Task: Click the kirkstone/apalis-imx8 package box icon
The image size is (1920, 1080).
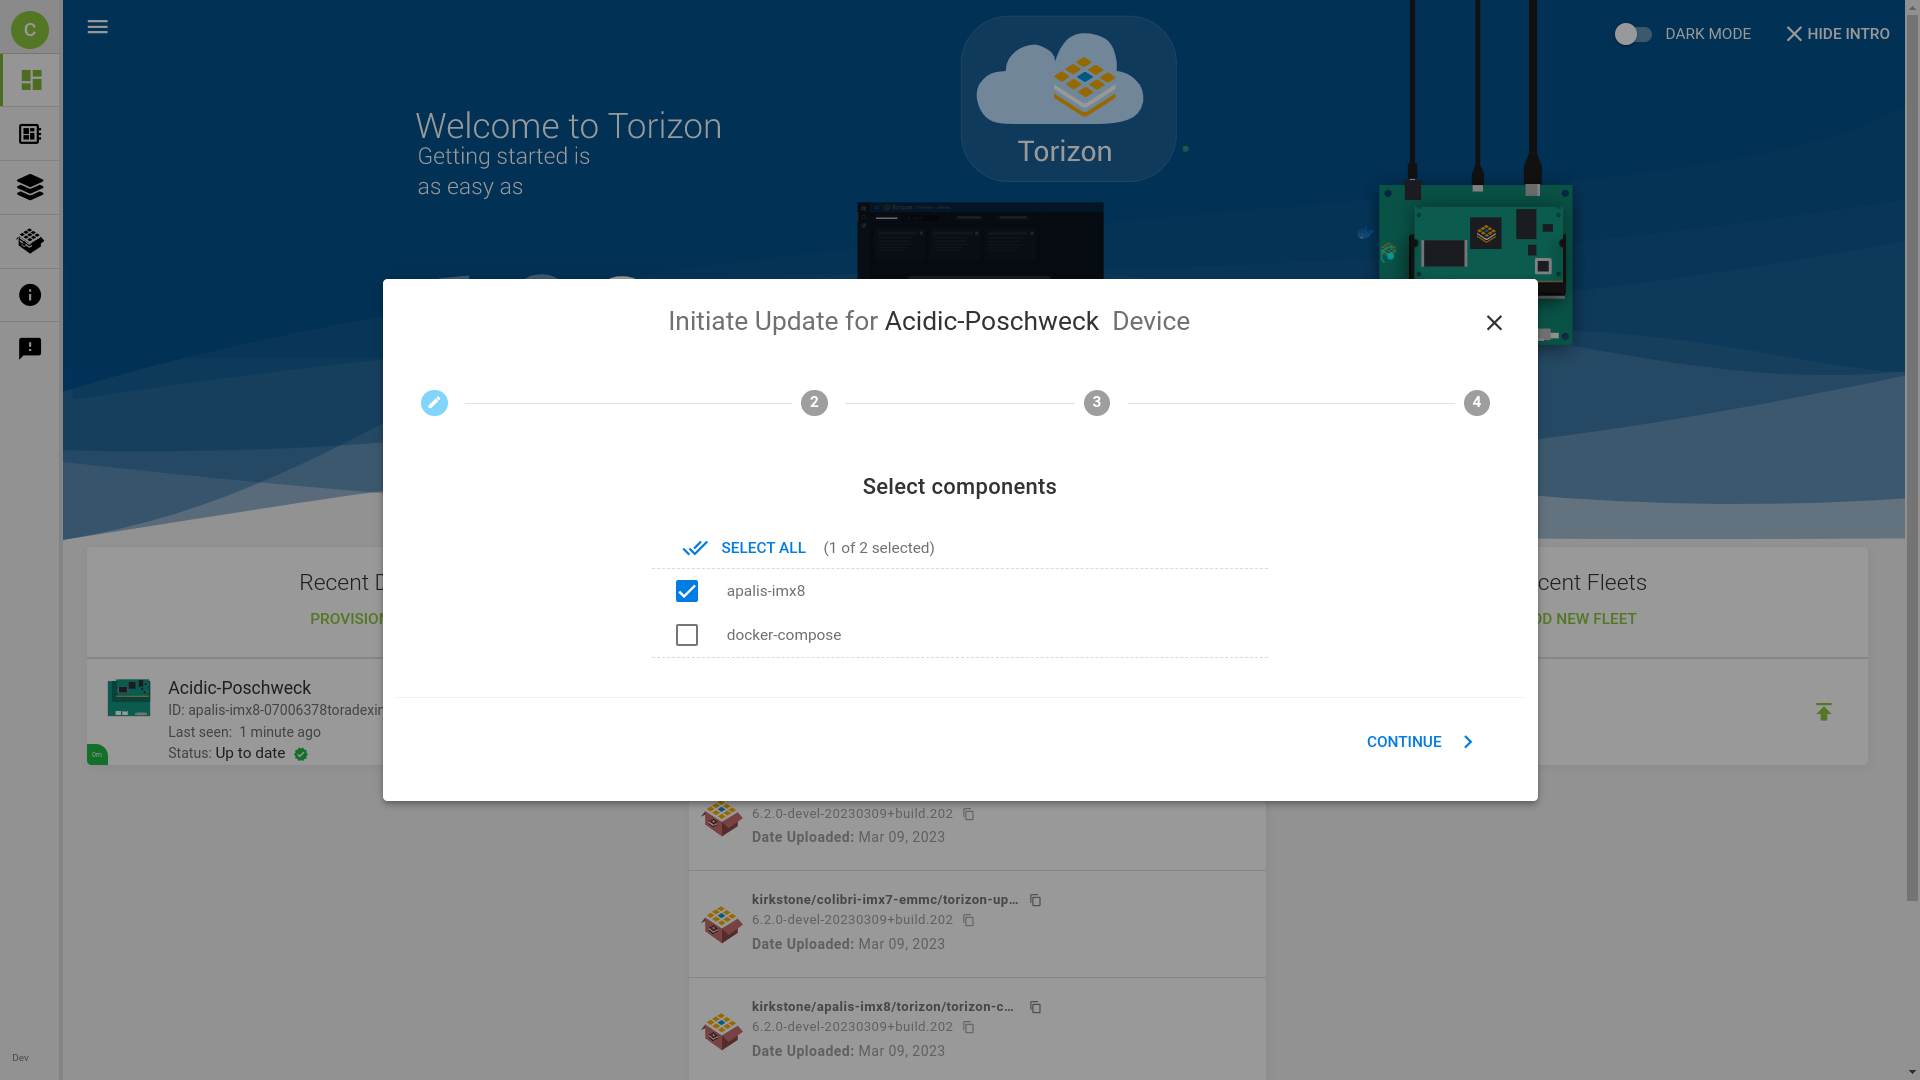Action: (722, 1031)
